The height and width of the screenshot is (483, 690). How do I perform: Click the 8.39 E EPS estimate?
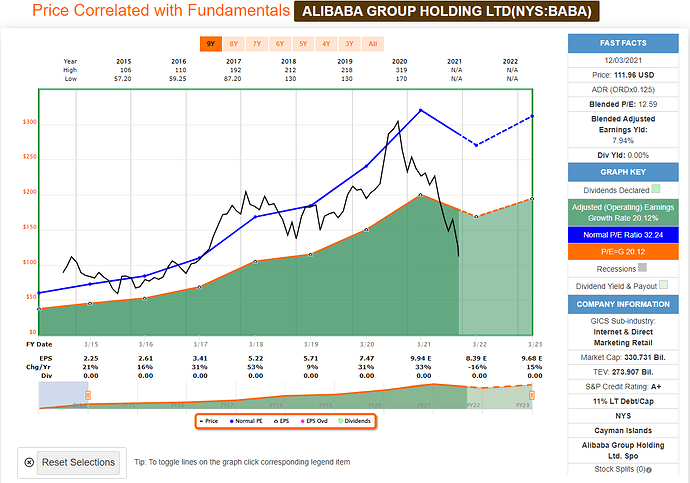coord(476,359)
